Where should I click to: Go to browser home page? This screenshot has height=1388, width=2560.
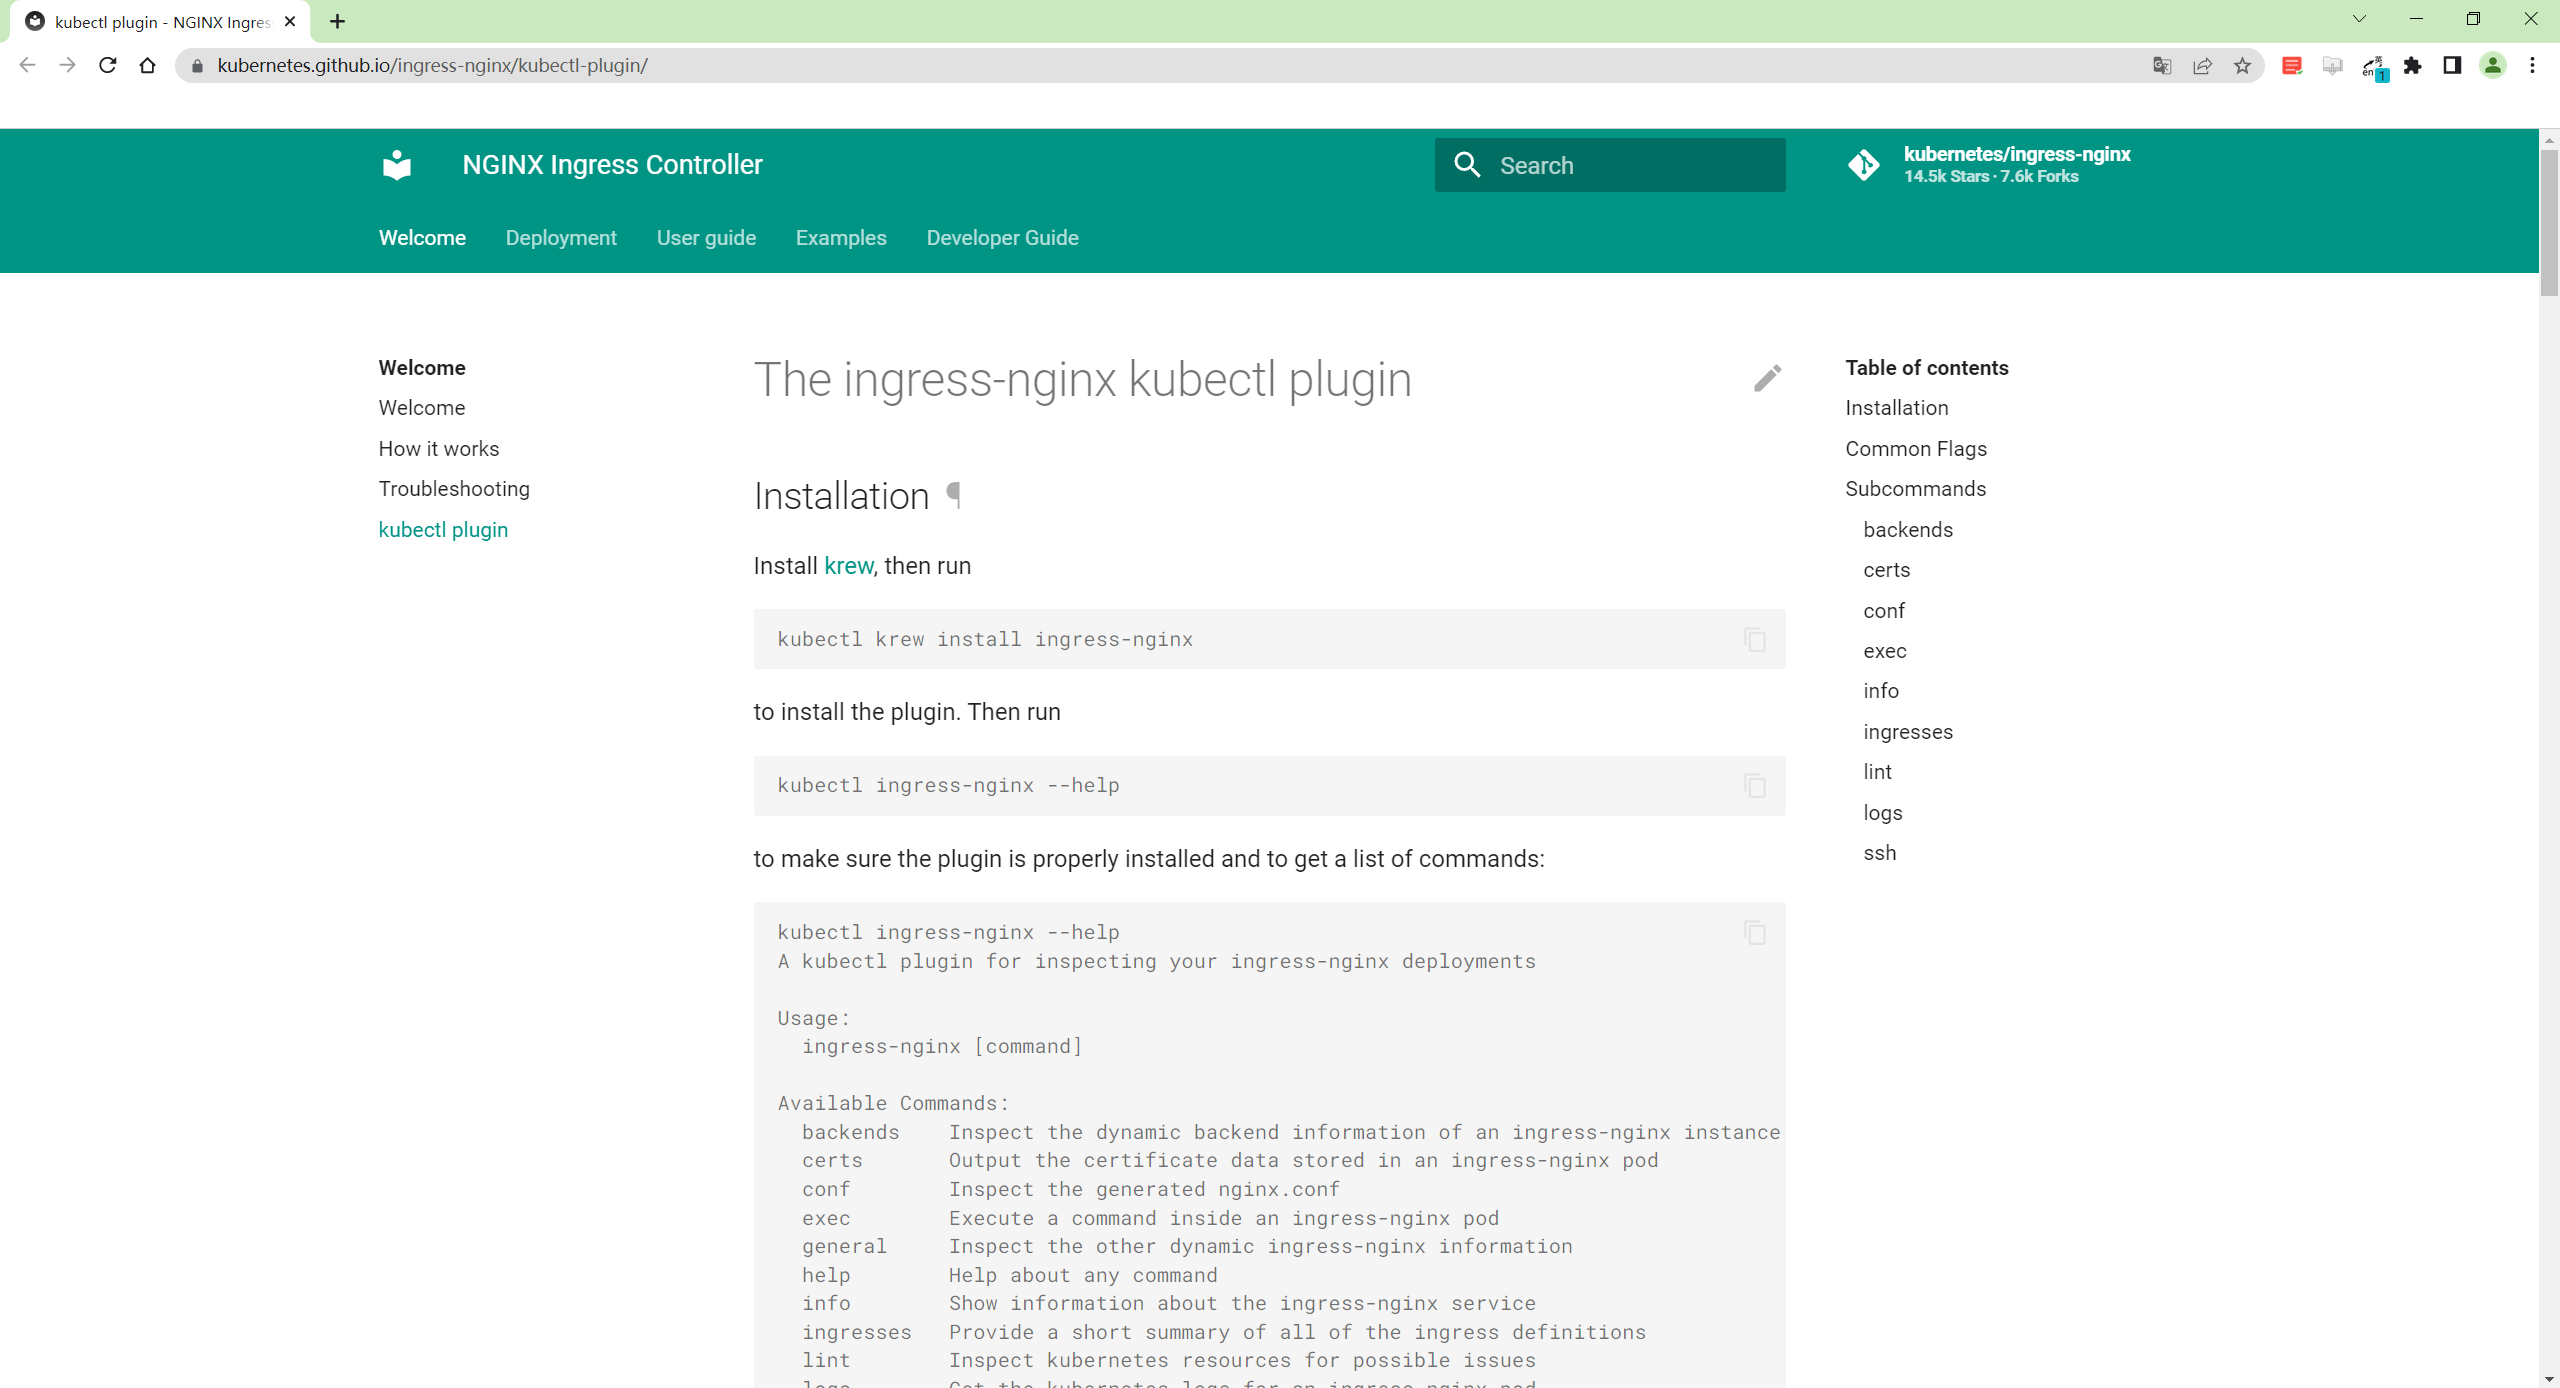pos(147,65)
